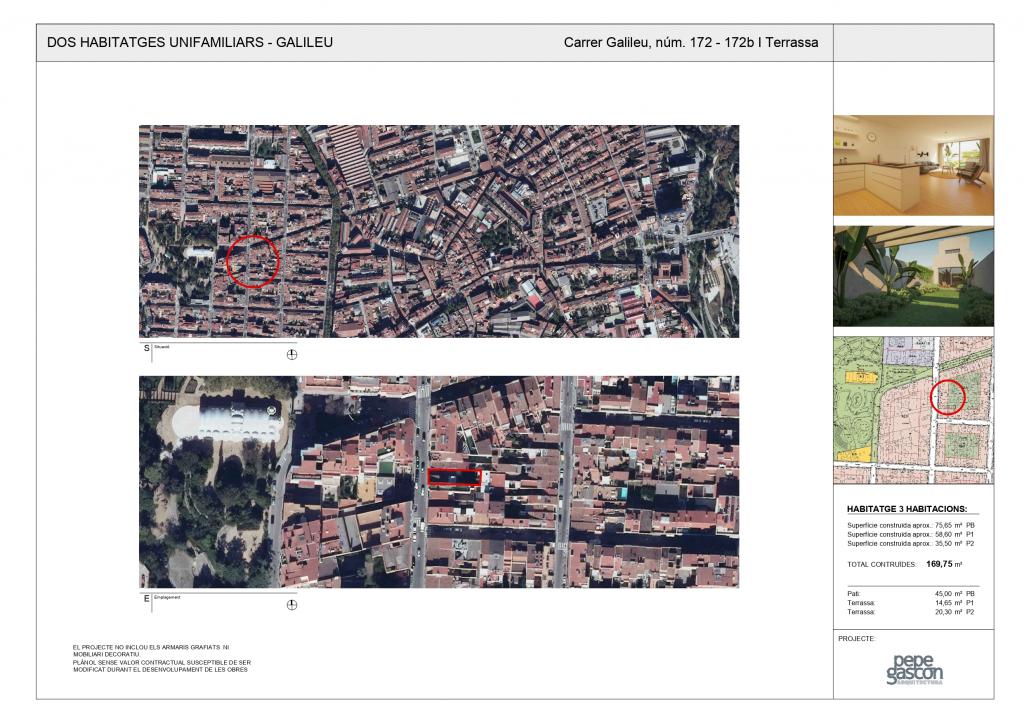The height and width of the screenshot is (724, 1024).
Task: Open the interior kitchen render thumbnail
Action: [913, 165]
